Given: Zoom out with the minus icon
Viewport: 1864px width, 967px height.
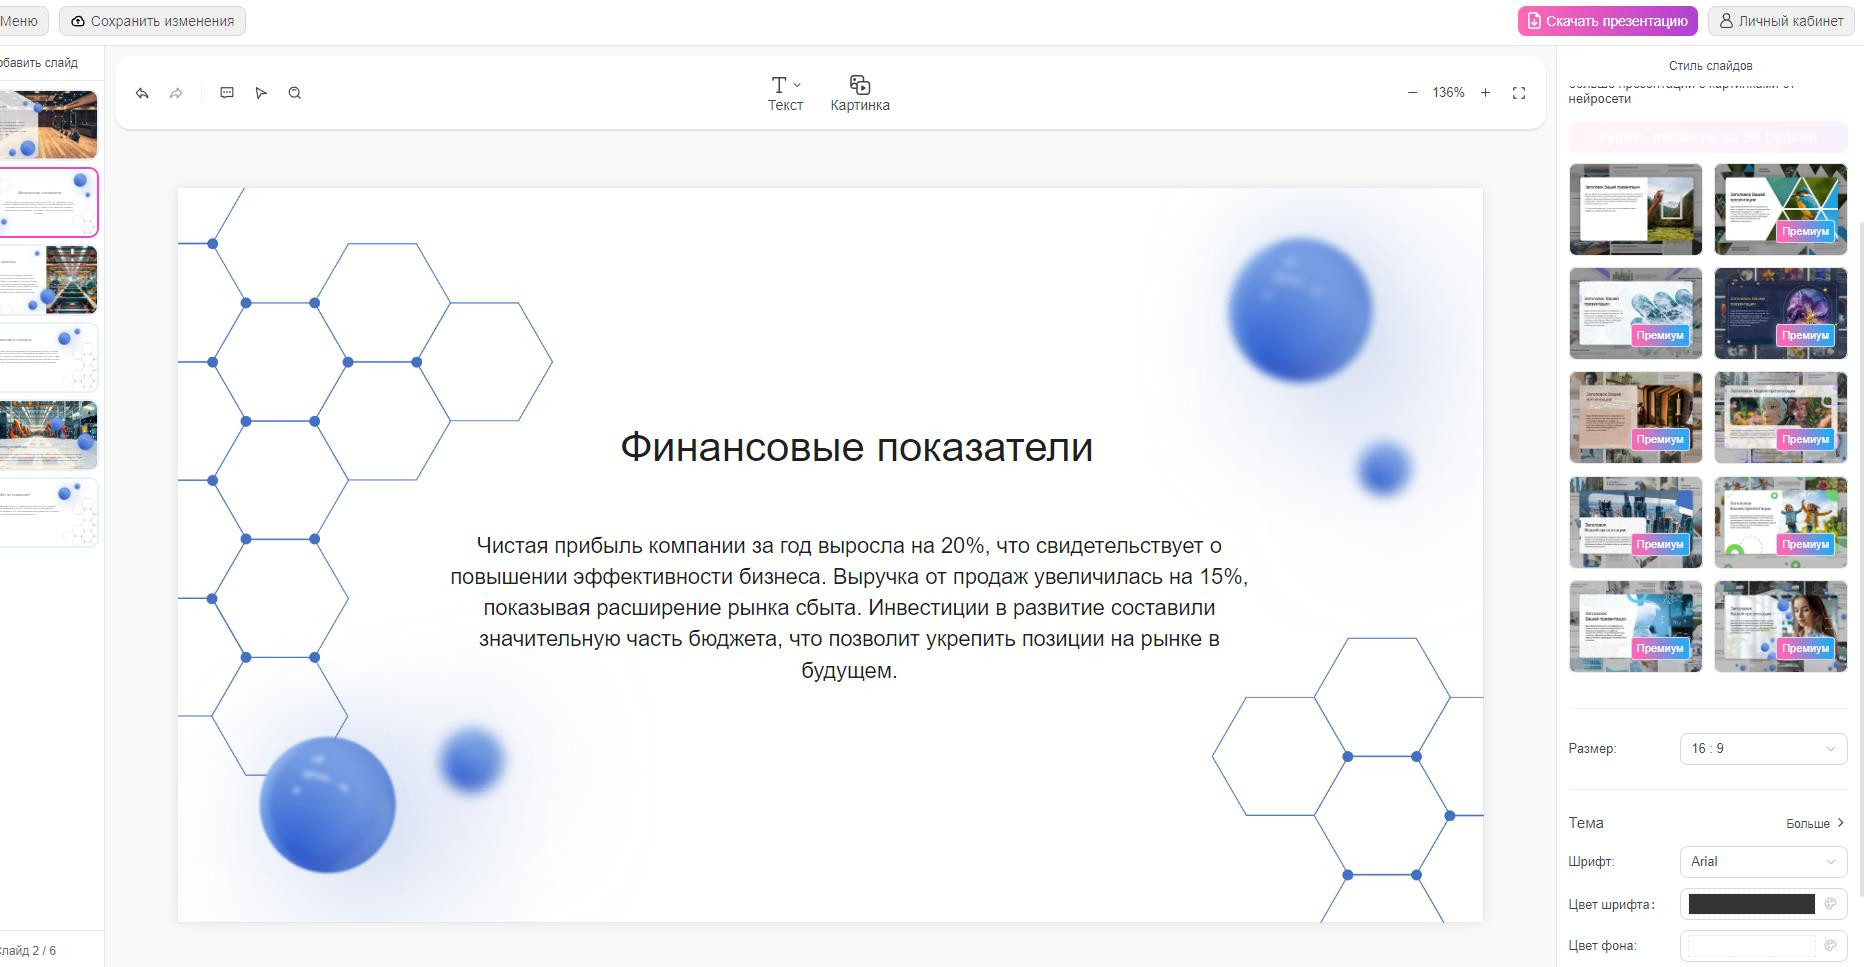Looking at the screenshot, I should pos(1412,93).
